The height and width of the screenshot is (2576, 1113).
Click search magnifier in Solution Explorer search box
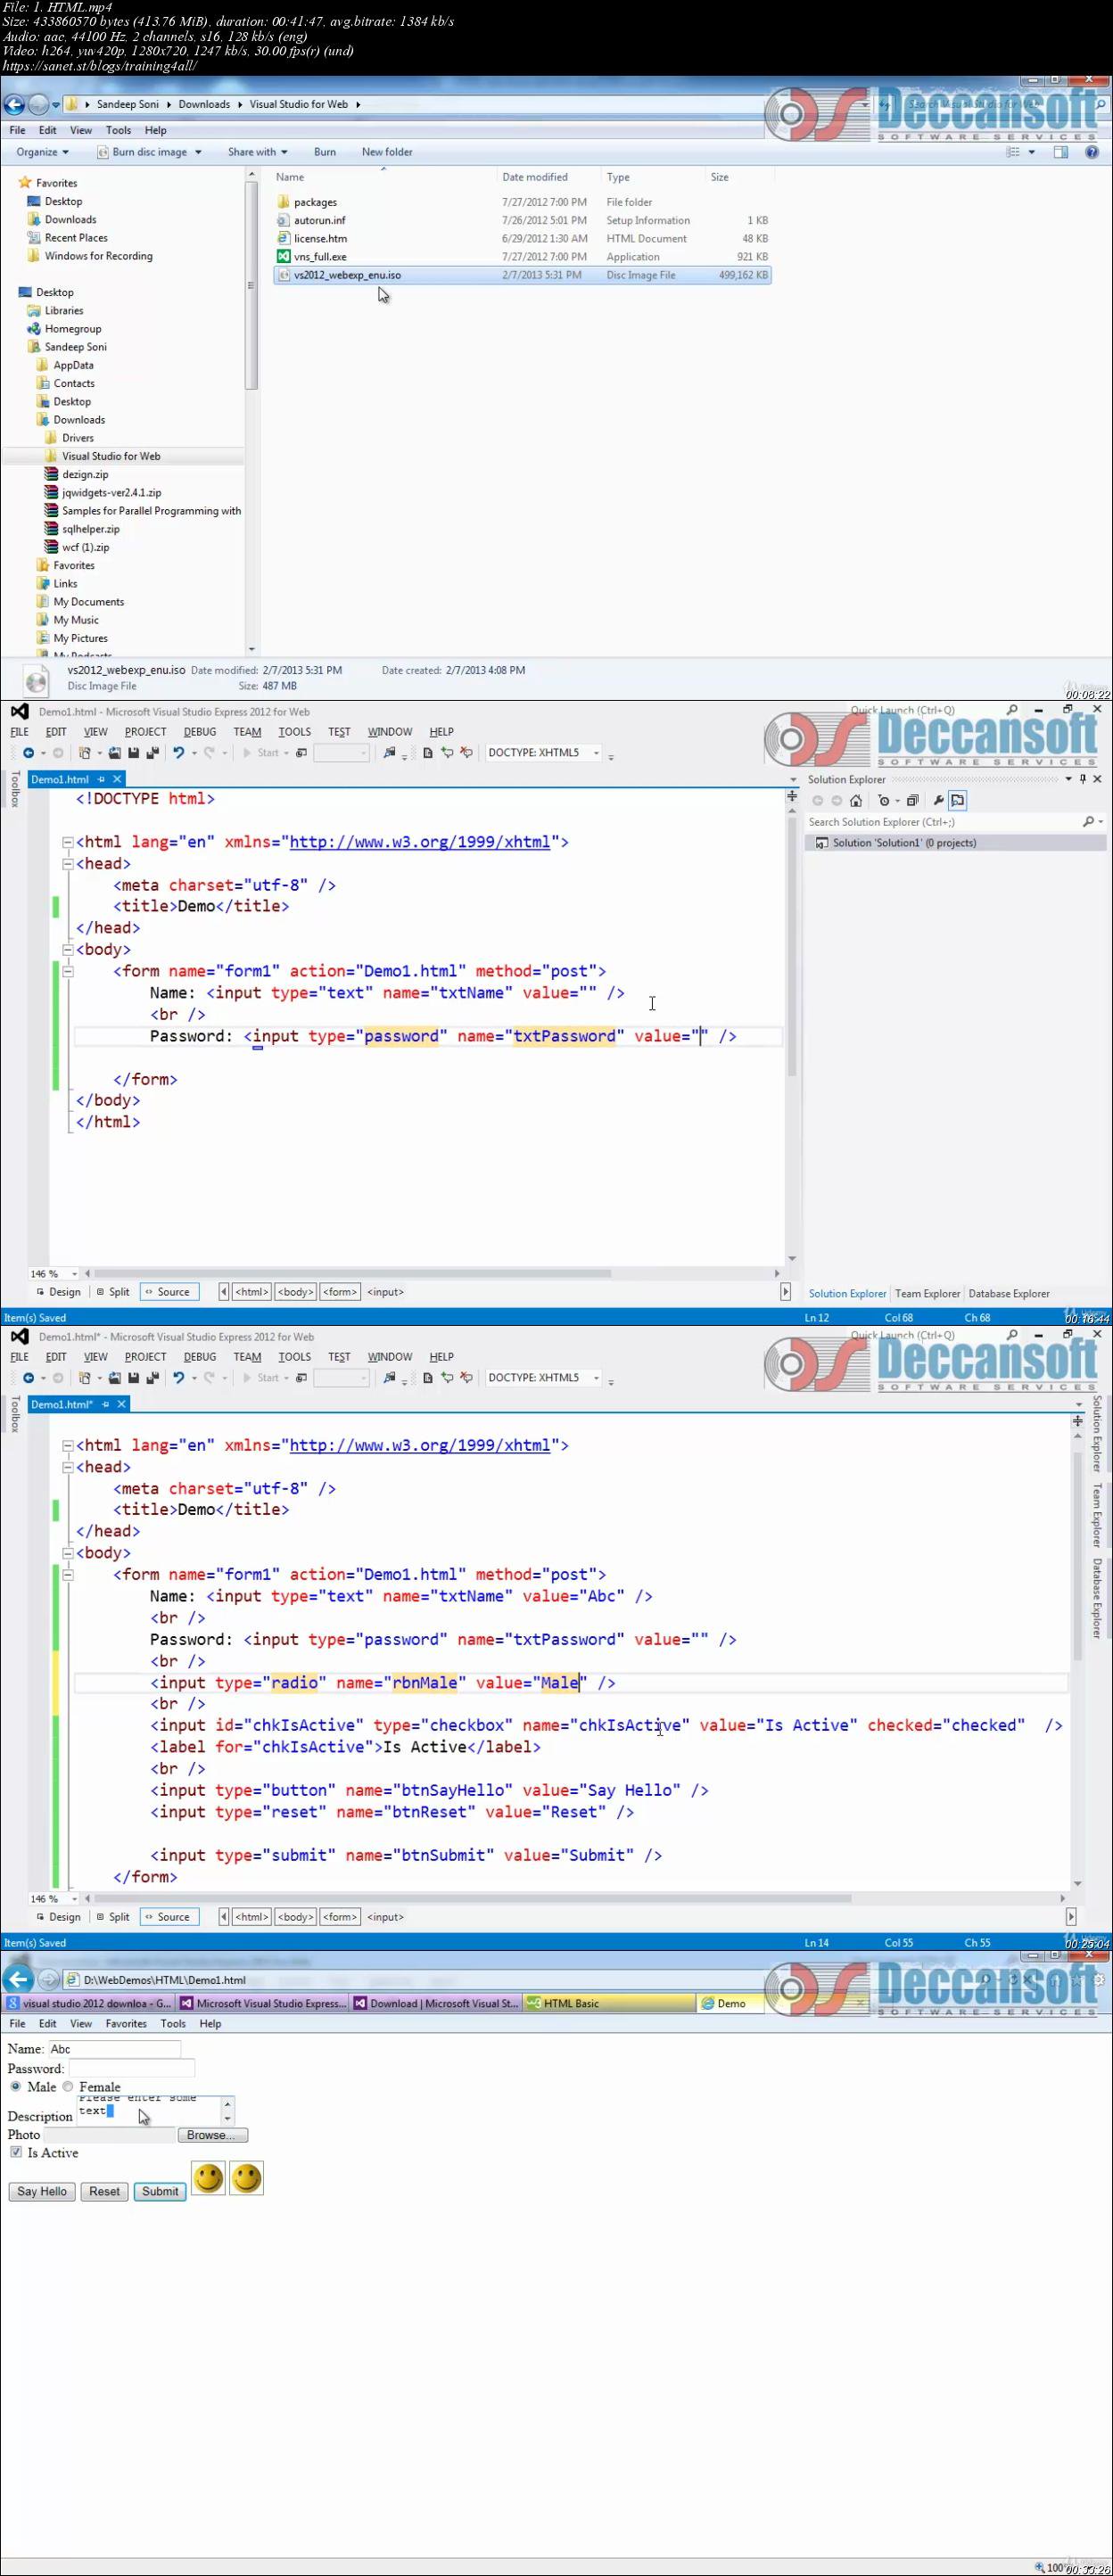(1088, 822)
